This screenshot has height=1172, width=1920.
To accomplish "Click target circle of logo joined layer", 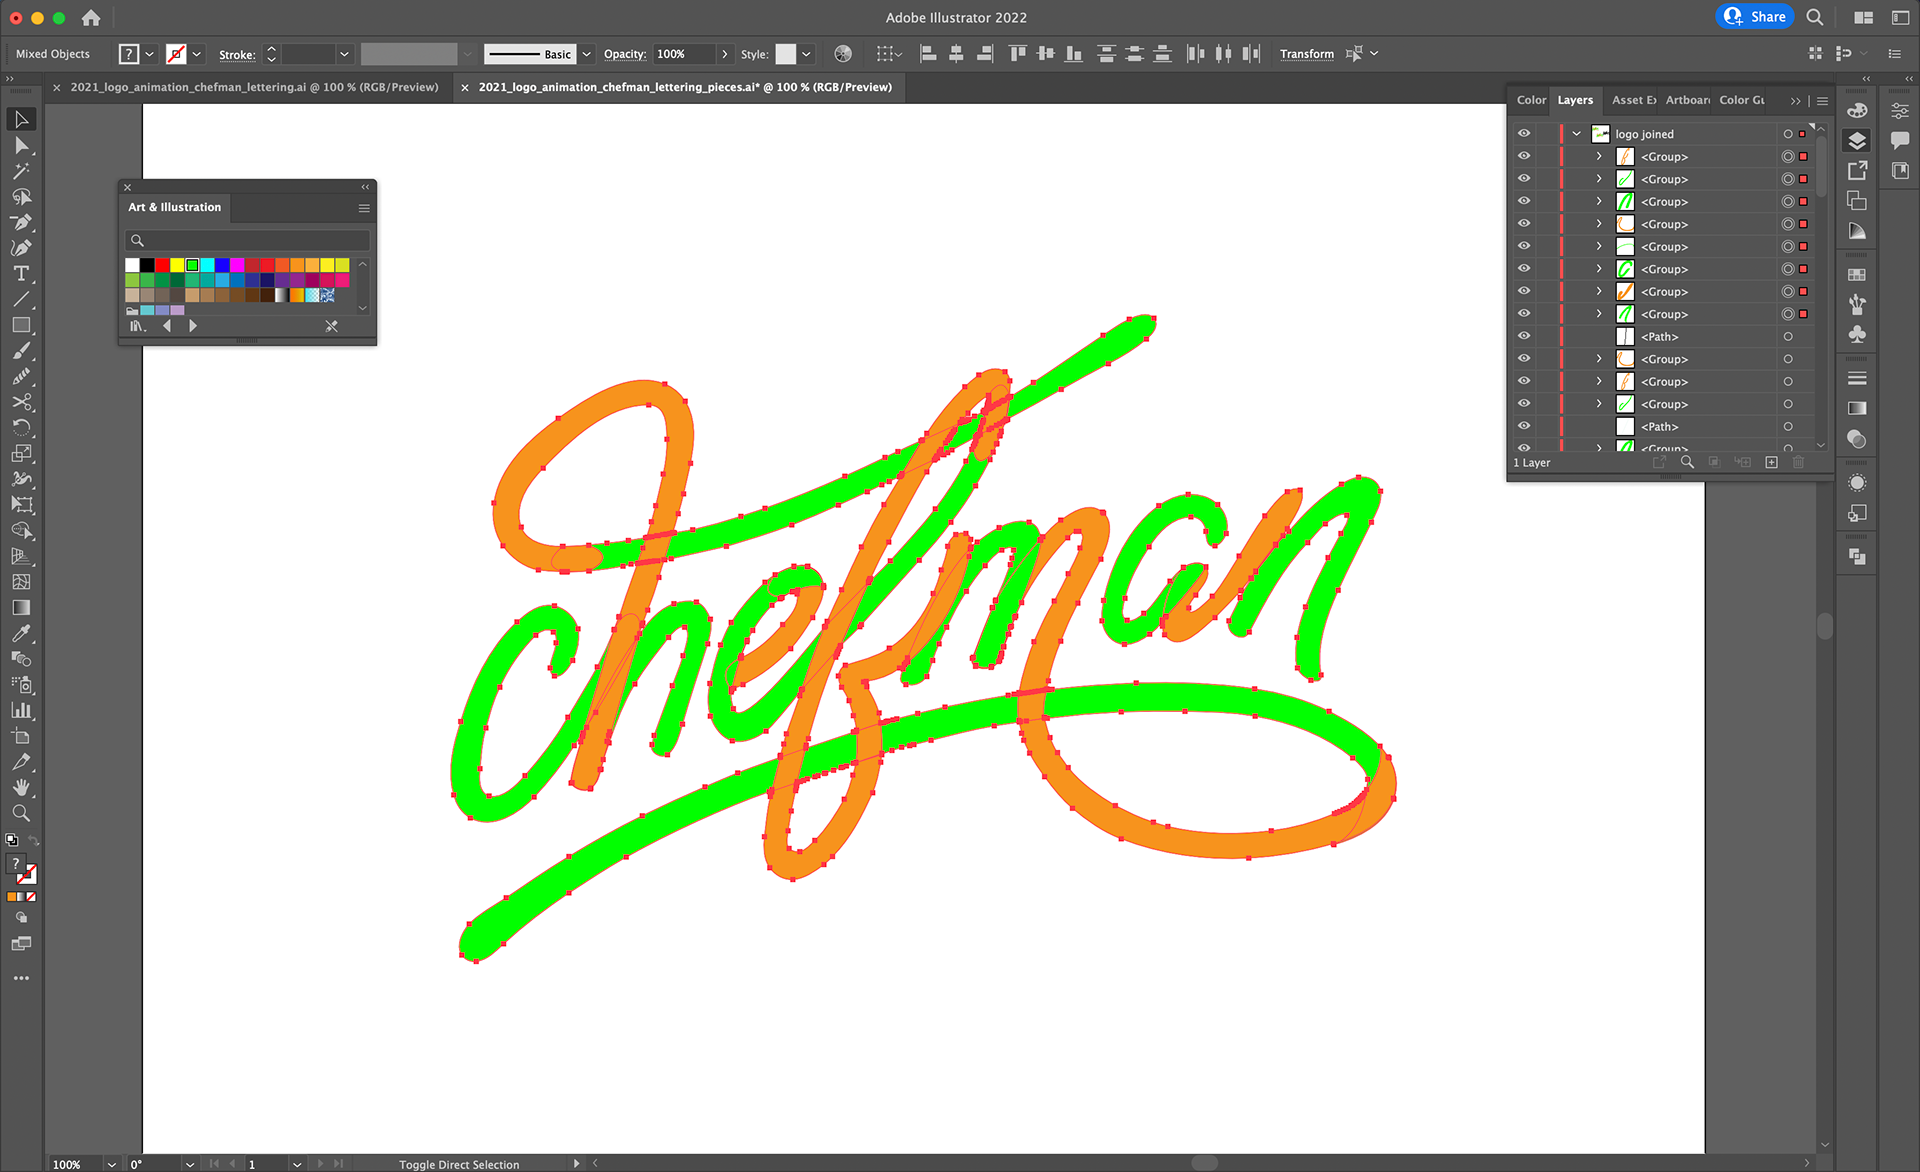I will coord(1788,134).
